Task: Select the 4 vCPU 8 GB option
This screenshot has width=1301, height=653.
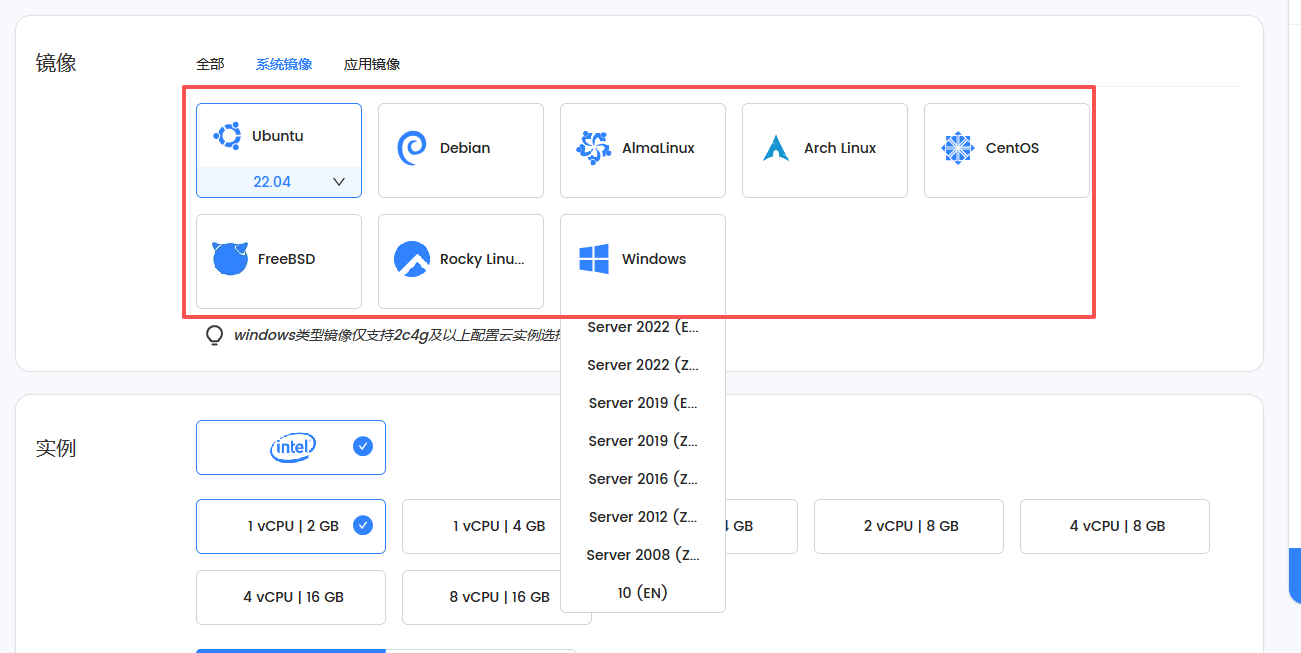Action: 1114,526
